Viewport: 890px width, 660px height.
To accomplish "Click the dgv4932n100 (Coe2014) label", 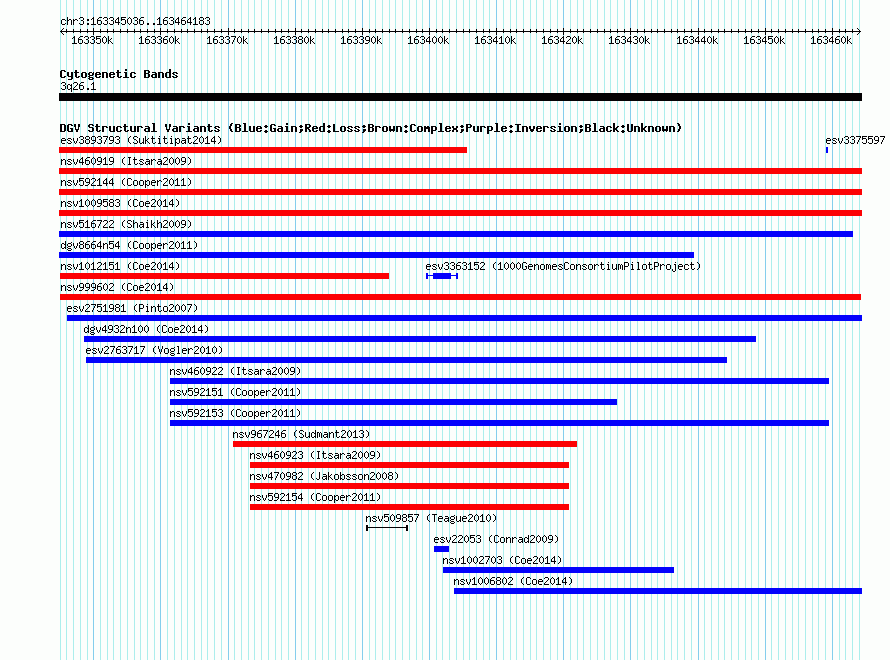I will pyautogui.click(x=146, y=329).
